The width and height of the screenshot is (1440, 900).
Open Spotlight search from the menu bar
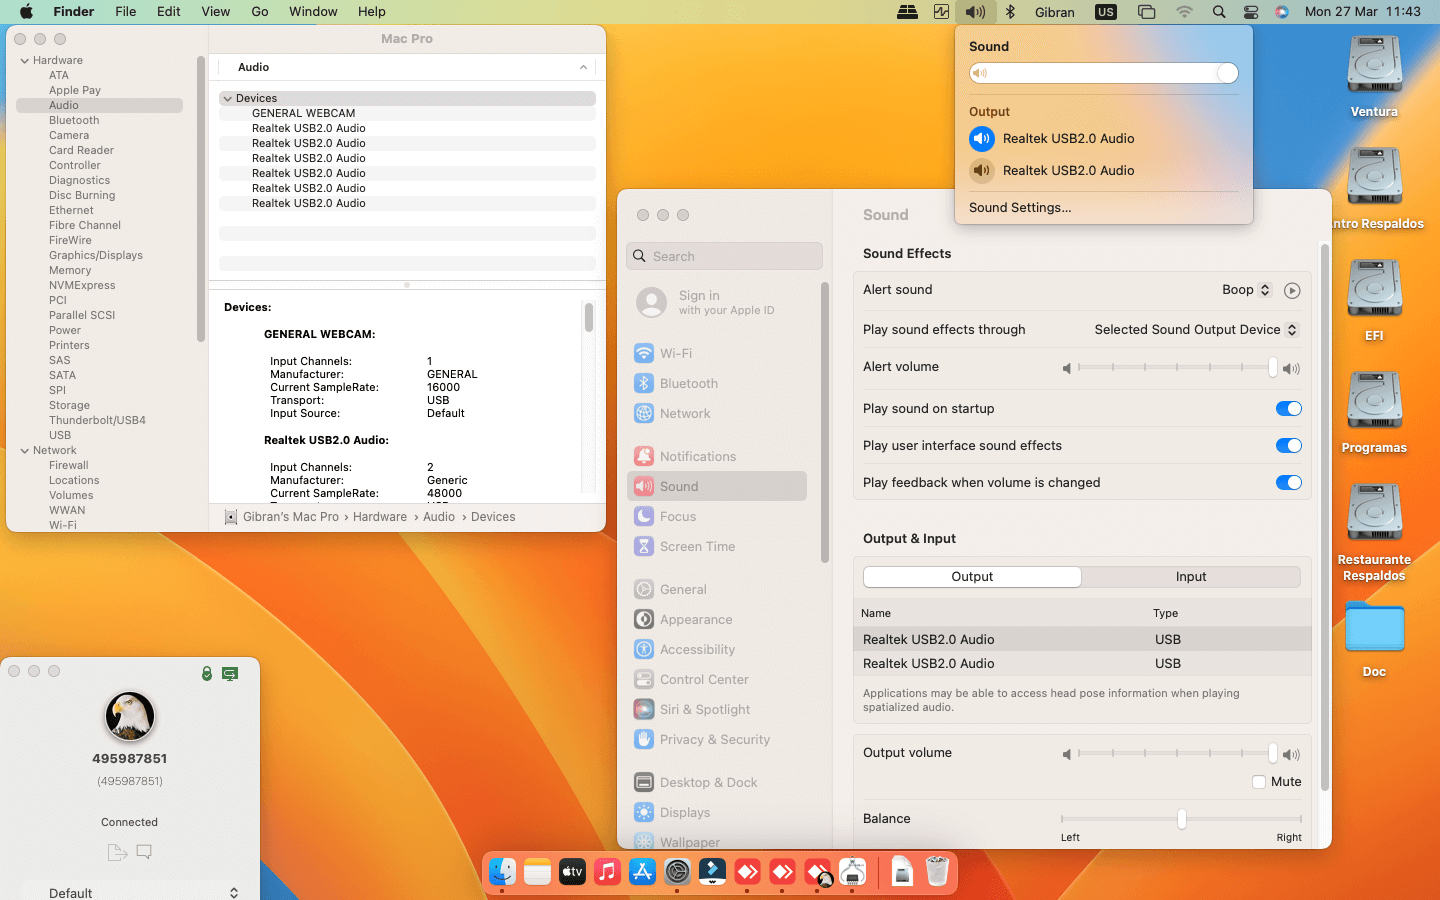[x=1218, y=12]
